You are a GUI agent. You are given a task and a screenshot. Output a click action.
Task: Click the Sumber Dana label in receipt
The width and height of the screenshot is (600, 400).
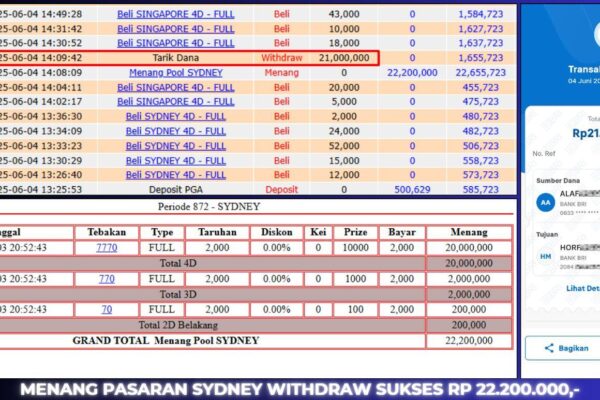[x=558, y=181]
